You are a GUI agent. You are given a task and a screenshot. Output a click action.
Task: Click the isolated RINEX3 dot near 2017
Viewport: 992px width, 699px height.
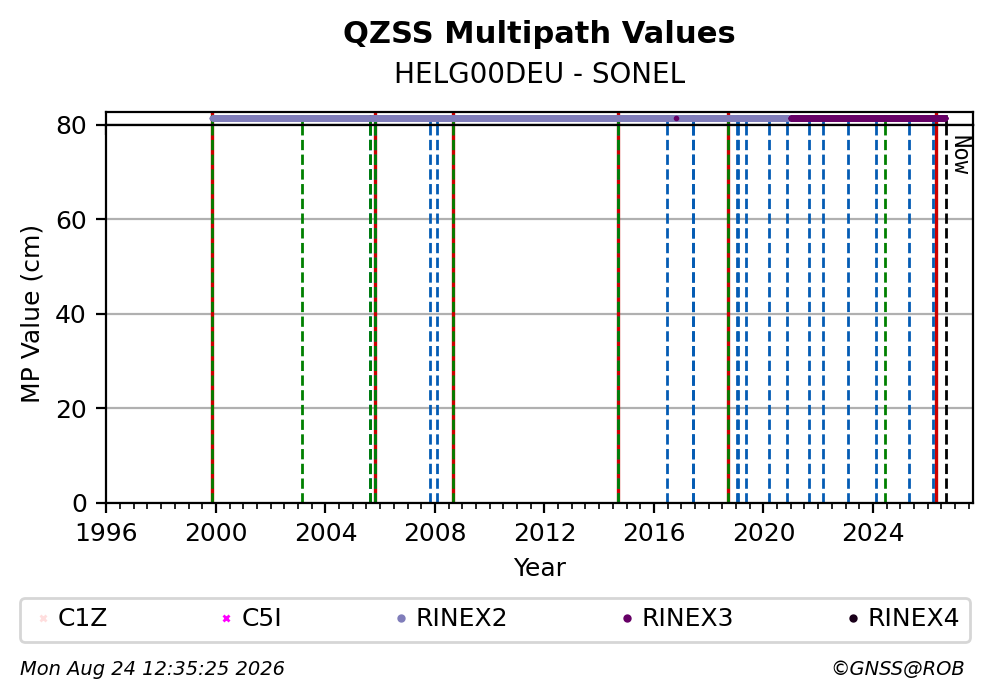(676, 118)
